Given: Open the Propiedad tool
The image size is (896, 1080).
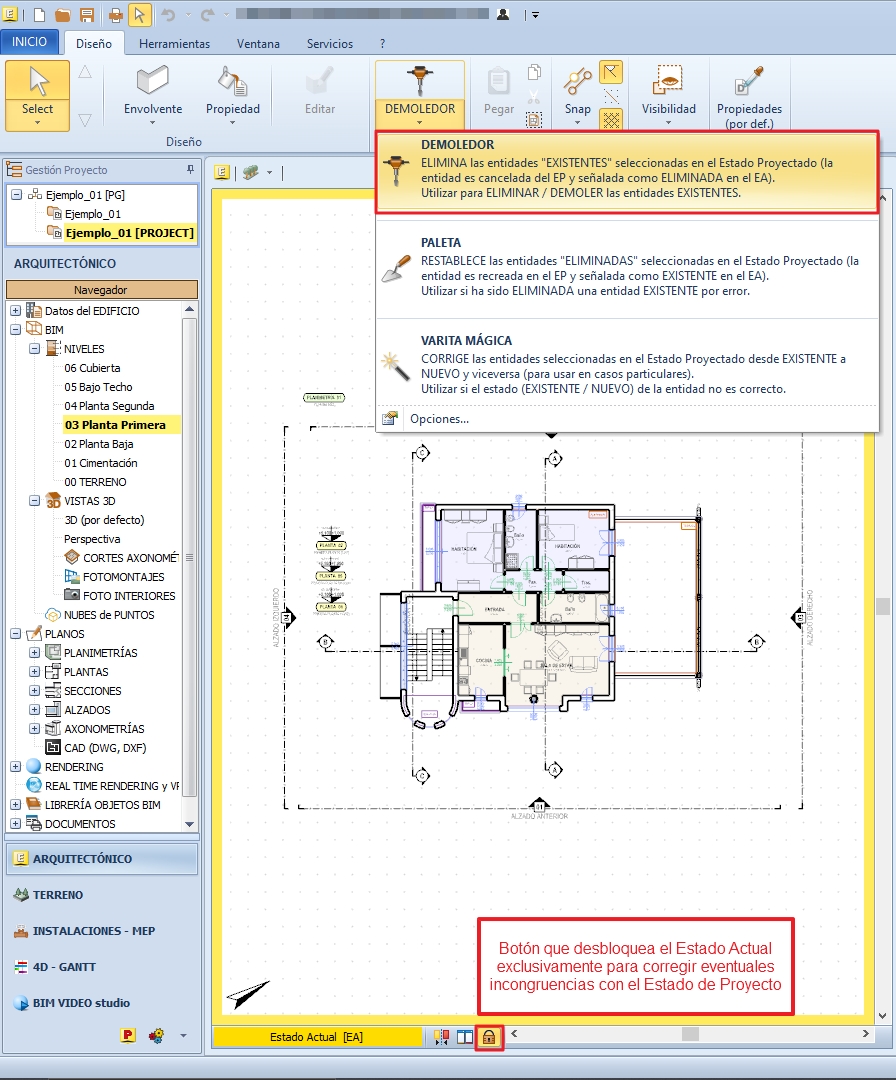Looking at the screenshot, I should pyautogui.click(x=233, y=95).
